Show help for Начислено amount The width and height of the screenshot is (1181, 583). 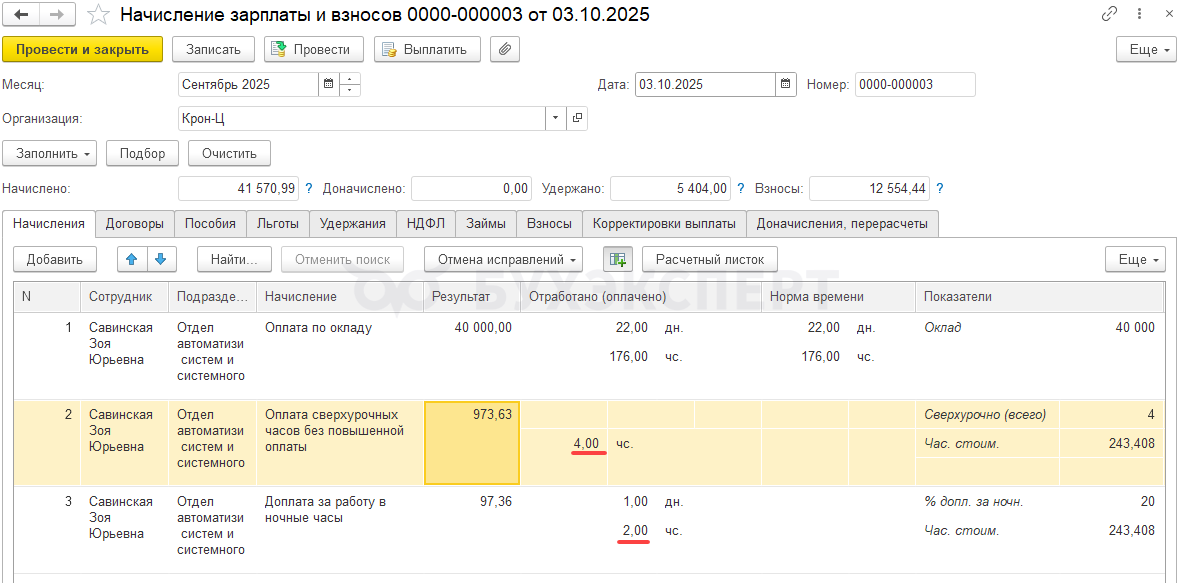coord(308,188)
